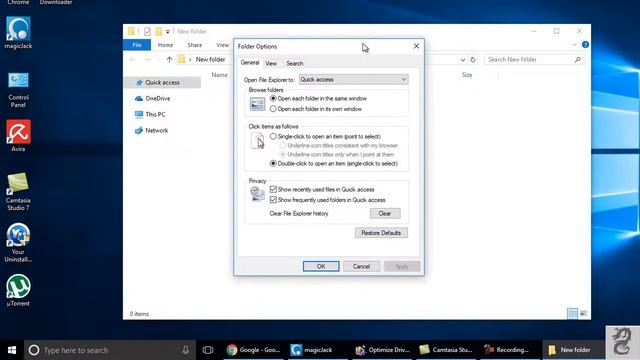
Task: Select Underline icon titles consistent with browser
Action: click(282, 145)
